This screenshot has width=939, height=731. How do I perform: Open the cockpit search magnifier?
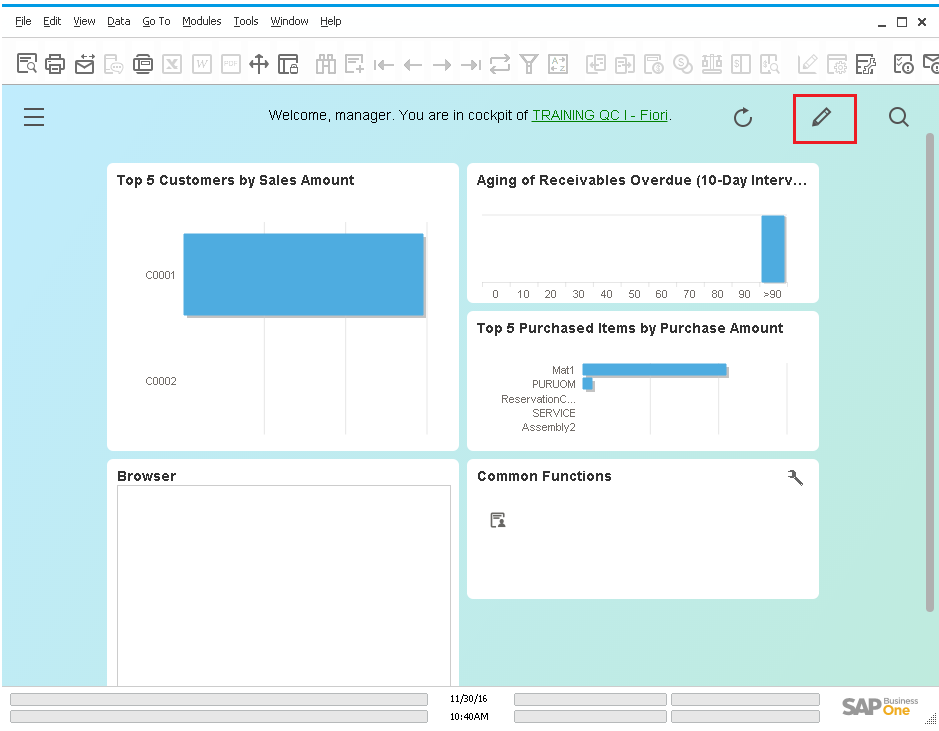(x=898, y=117)
